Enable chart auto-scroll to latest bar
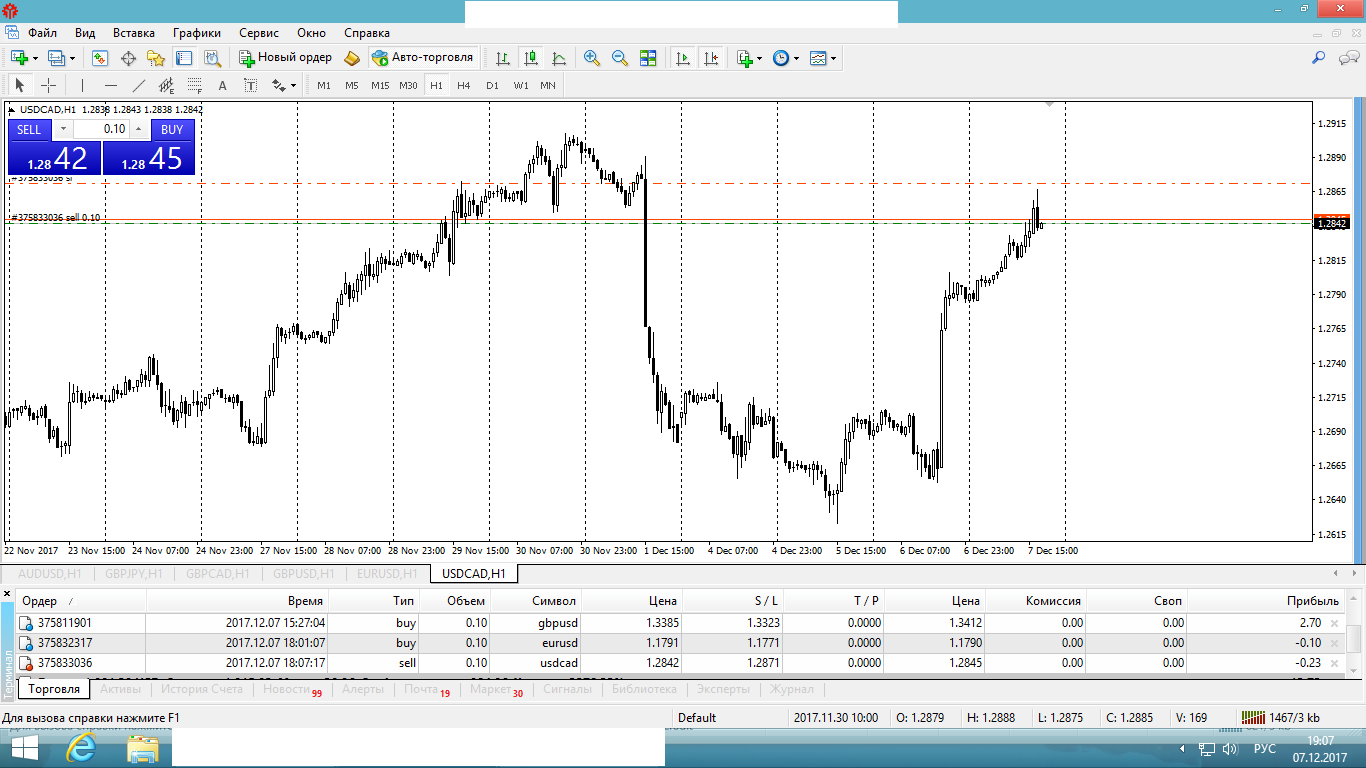 click(x=683, y=58)
